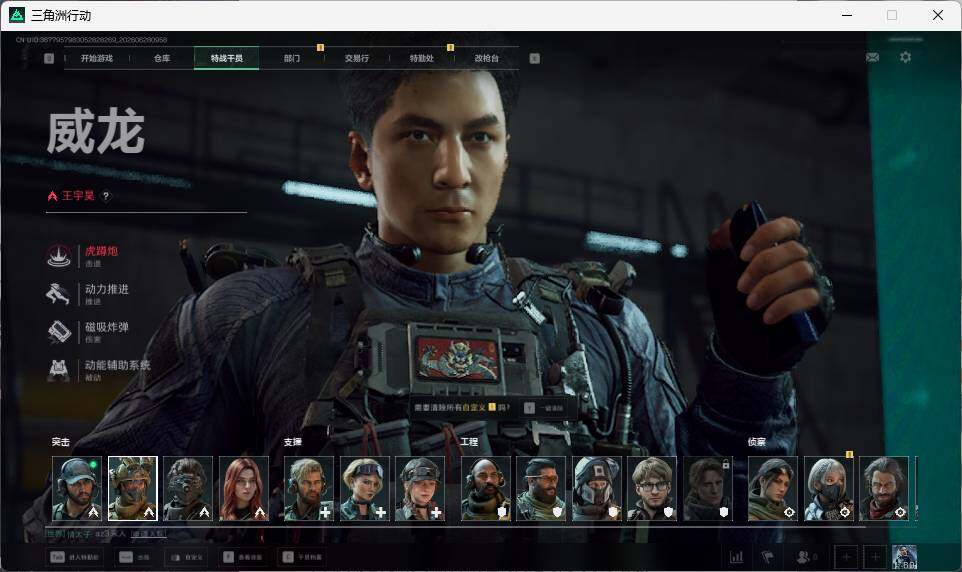The height and width of the screenshot is (572, 962).
Task: Select the 磁吸炸弹 skill icon
Action: [x=59, y=331]
